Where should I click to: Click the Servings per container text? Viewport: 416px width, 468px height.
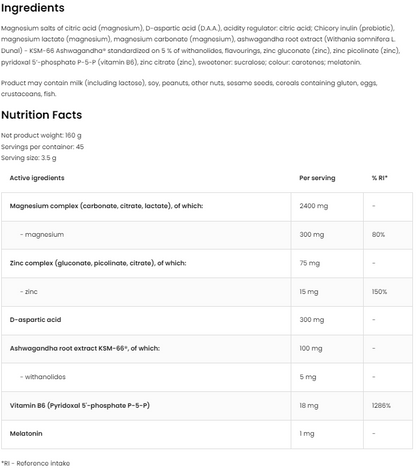[x=42, y=147]
